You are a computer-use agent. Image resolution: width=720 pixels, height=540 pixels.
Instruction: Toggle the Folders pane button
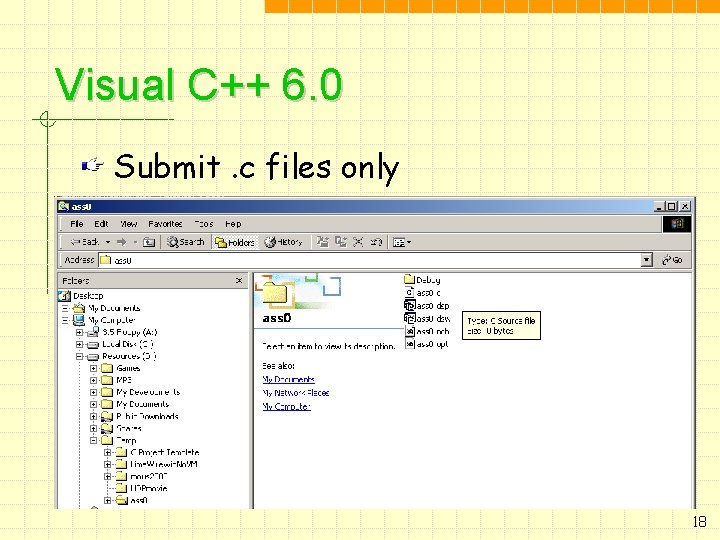(x=235, y=242)
